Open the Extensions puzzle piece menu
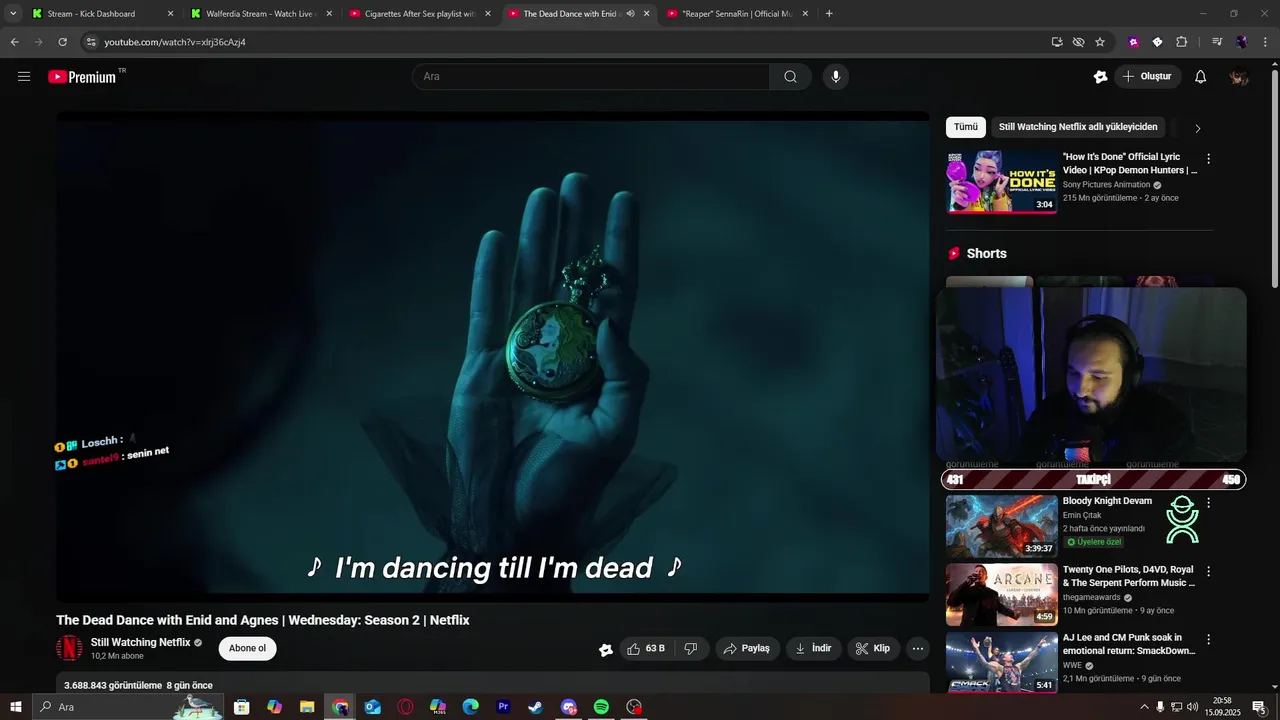The width and height of the screenshot is (1280, 720). pos(1182,42)
